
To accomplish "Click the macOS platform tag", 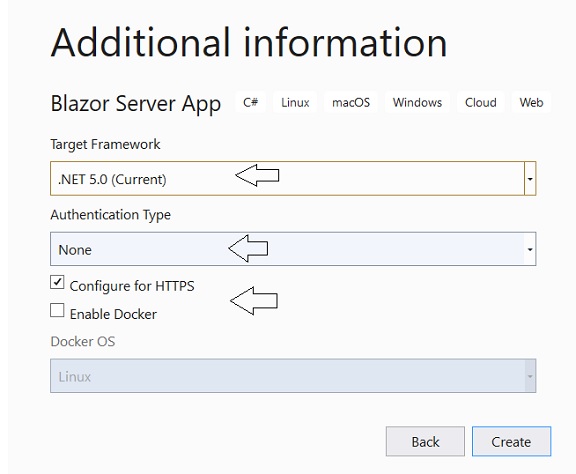I will tap(351, 102).
